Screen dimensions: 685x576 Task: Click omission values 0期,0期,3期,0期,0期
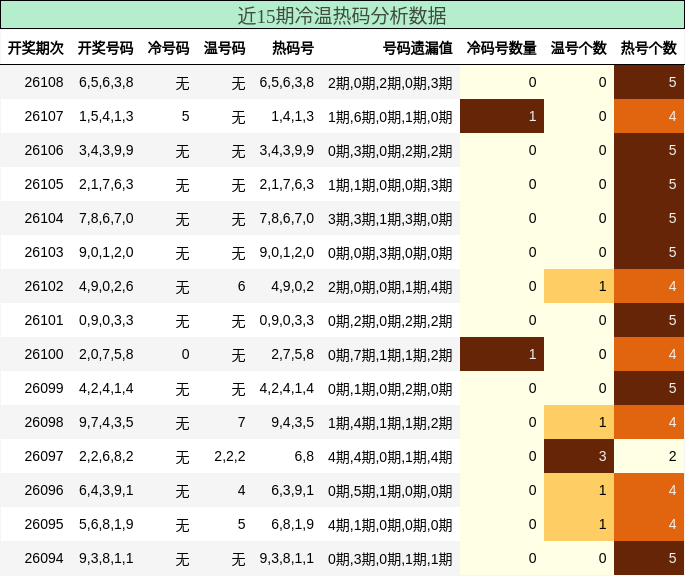390,253
